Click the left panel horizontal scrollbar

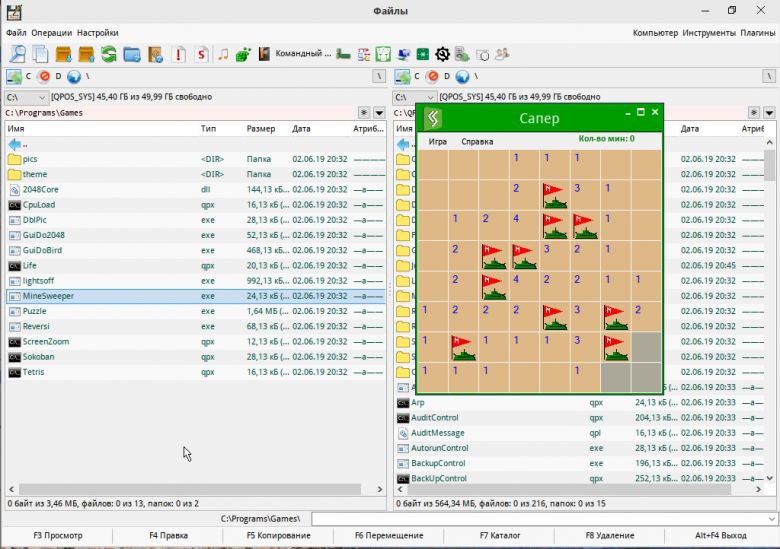point(190,489)
